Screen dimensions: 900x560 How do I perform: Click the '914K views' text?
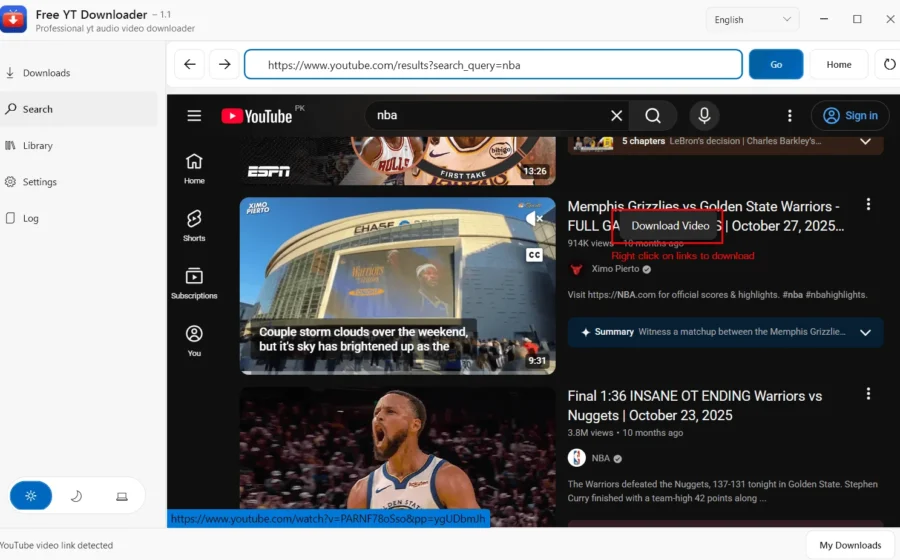pyautogui.click(x=590, y=243)
